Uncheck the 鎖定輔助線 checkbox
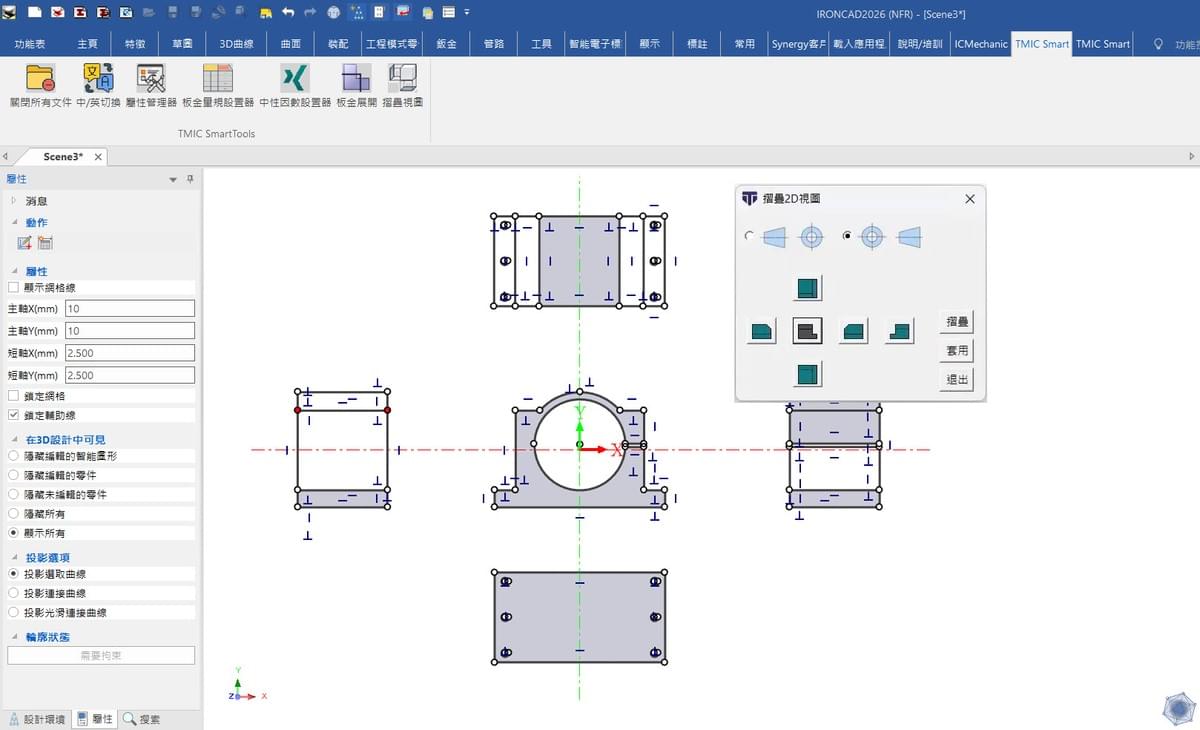The height and width of the screenshot is (730, 1200). click(14, 415)
